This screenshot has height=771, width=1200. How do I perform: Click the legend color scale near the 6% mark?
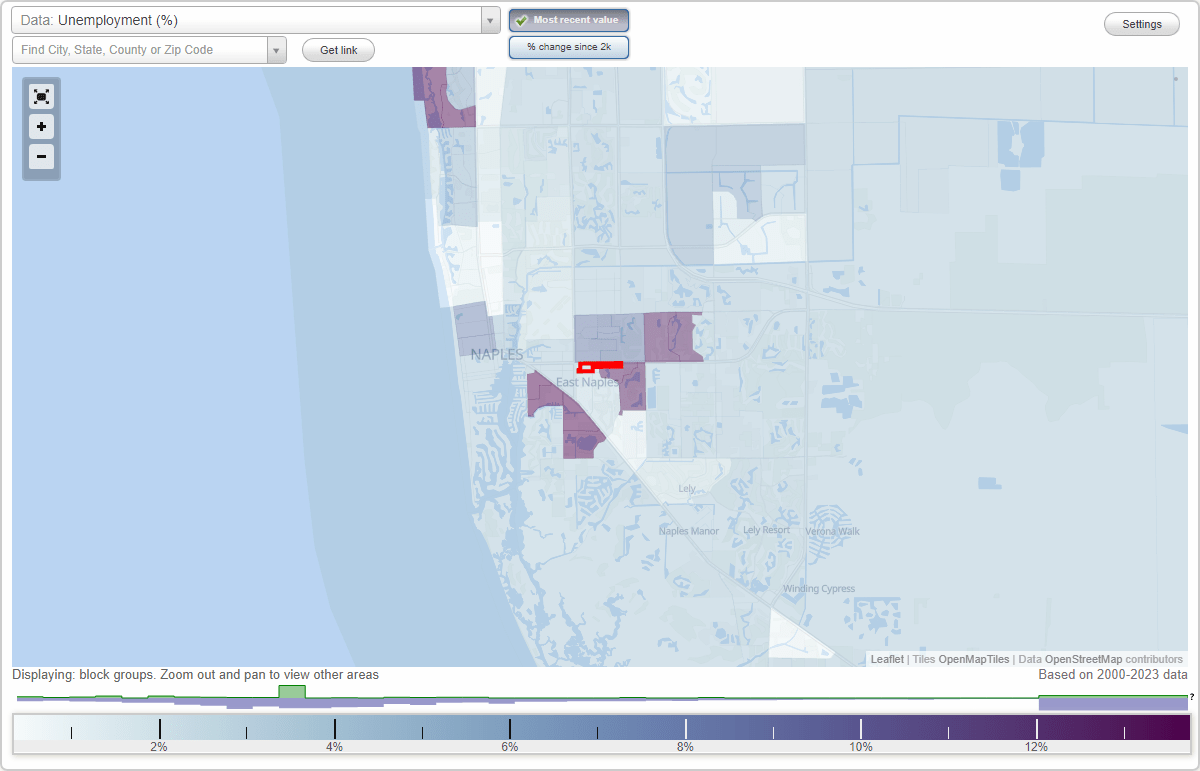click(510, 727)
